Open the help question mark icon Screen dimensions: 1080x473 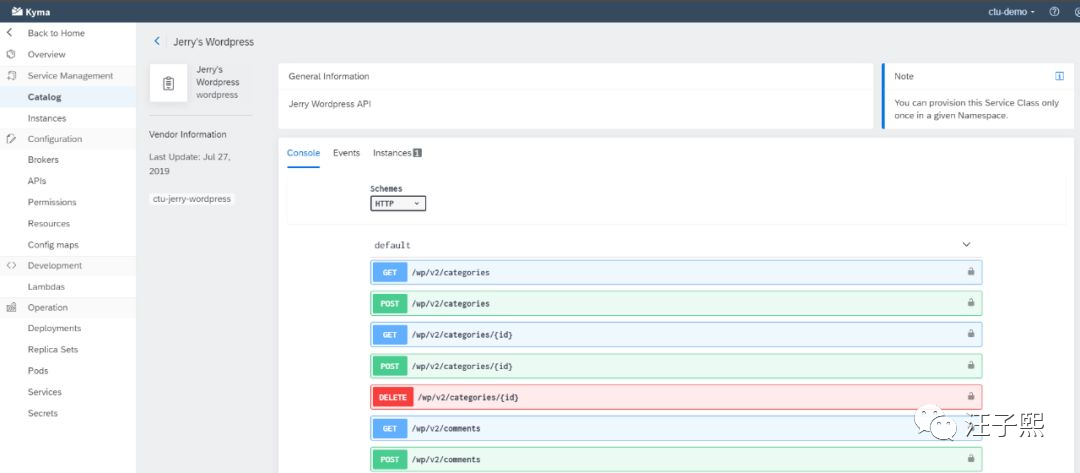(1054, 12)
